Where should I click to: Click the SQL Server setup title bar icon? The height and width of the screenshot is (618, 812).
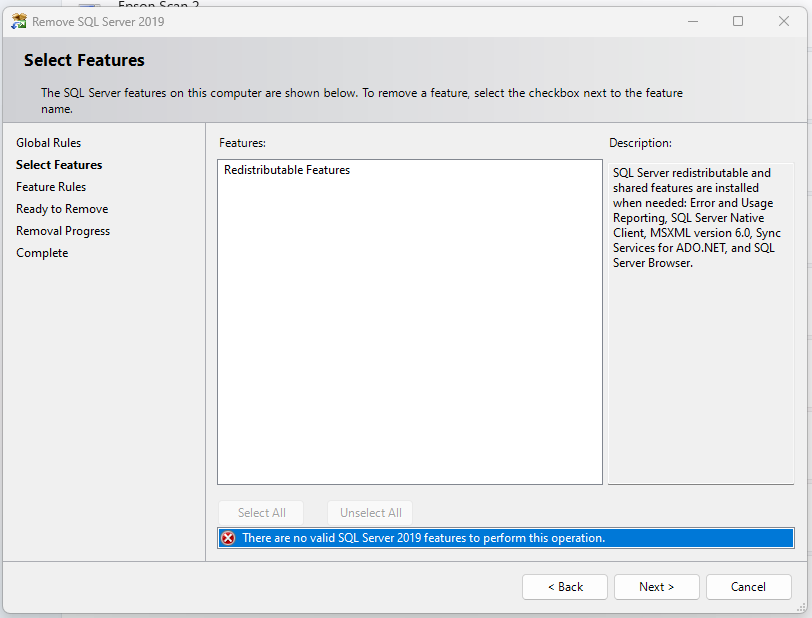19,21
